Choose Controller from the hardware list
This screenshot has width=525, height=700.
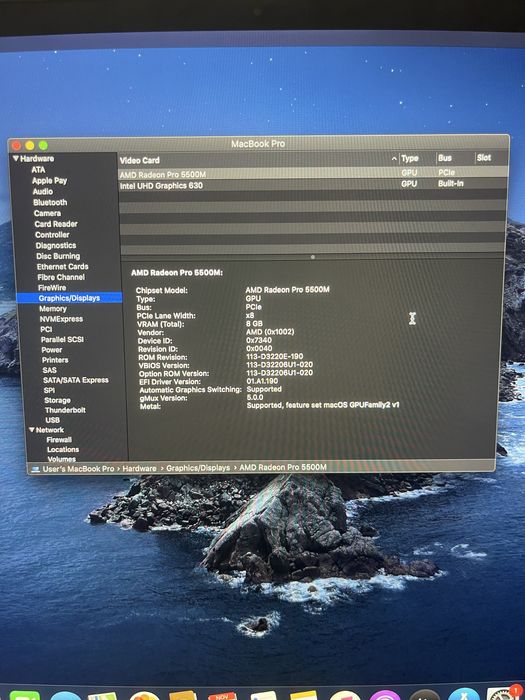pos(52,234)
